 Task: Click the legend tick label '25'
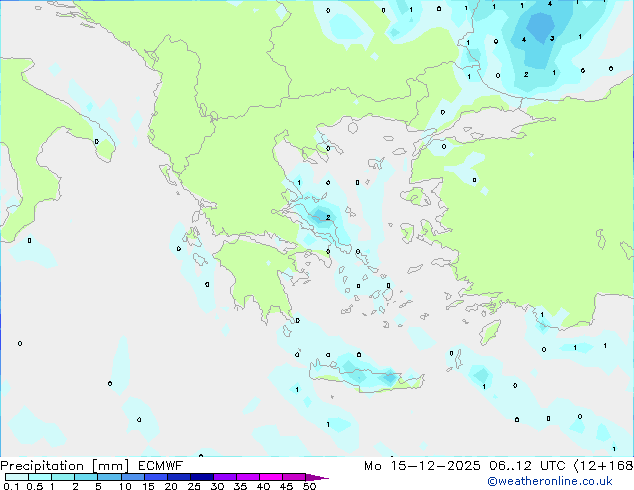(x=194, y=486)
